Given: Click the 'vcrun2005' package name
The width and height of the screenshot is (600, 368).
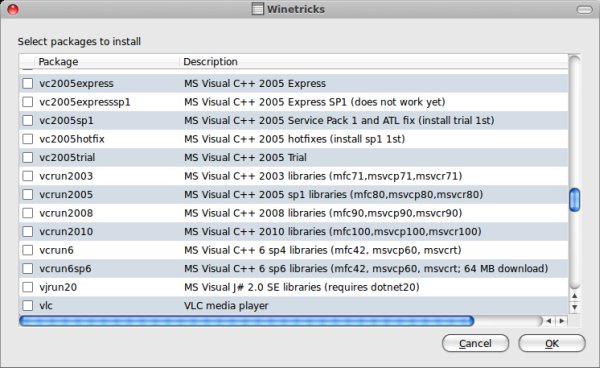Looking at the screenshot, I should point(66,194).
